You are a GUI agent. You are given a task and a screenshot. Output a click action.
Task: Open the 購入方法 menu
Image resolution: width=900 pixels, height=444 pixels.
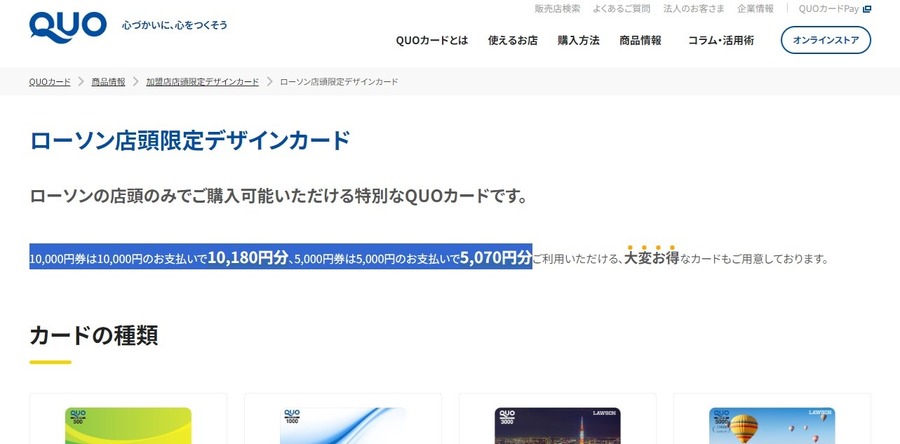[579, 40]
